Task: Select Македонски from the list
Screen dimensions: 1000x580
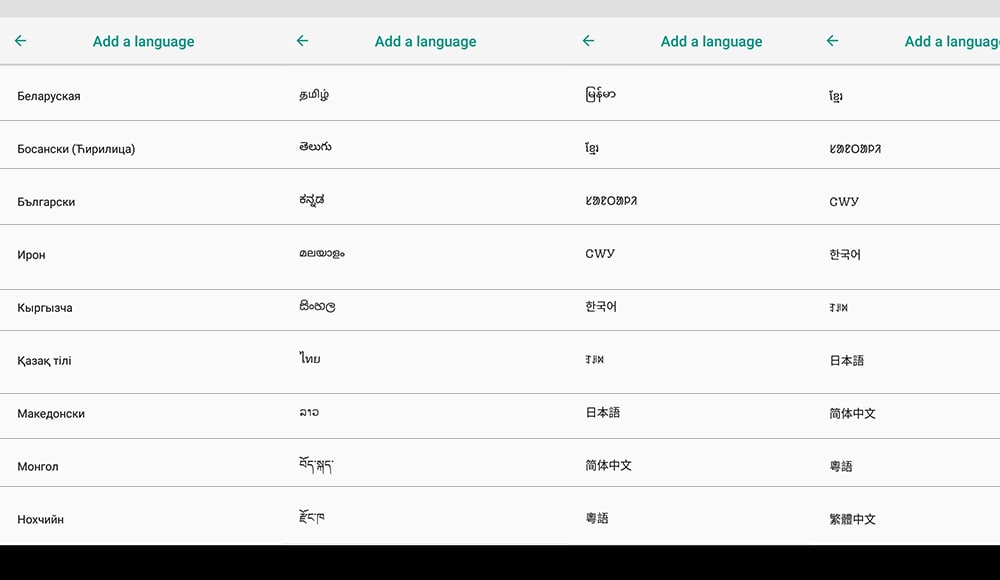Action: click(x=51, y=414)
